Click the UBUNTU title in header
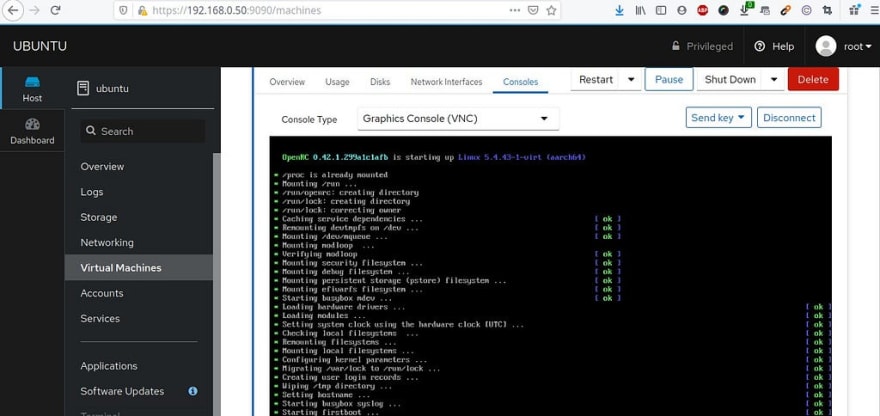880x416 pixels. pyautogui.click(x=40, y=47)
